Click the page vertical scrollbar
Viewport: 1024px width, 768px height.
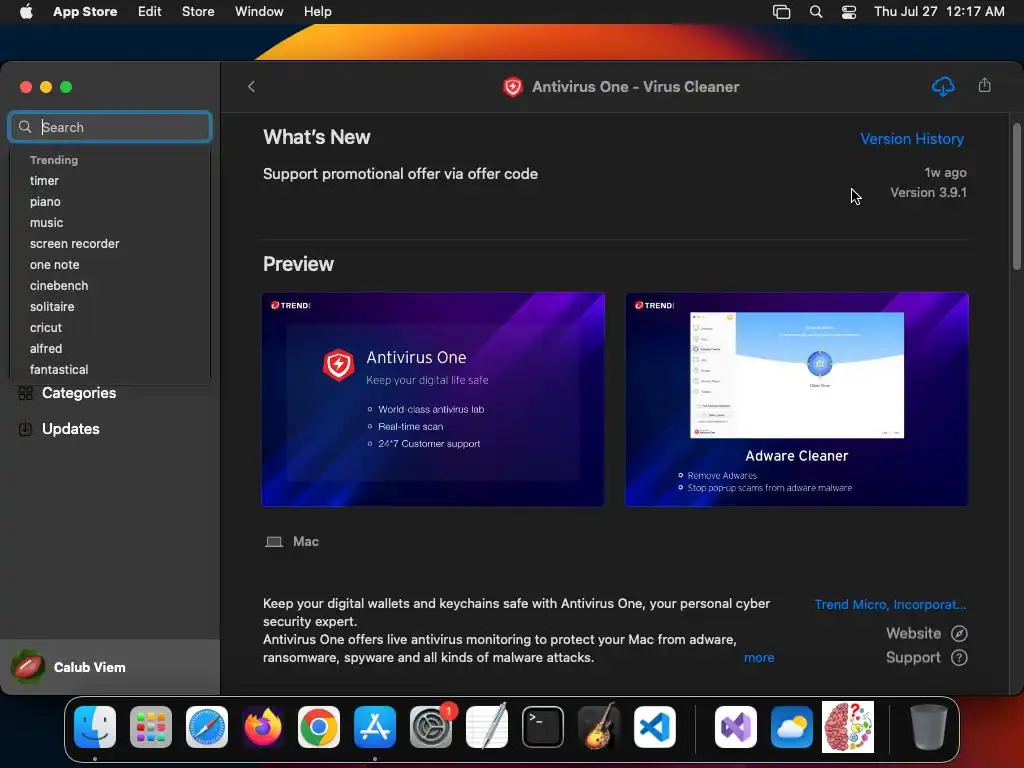[x=1017, y=196]
